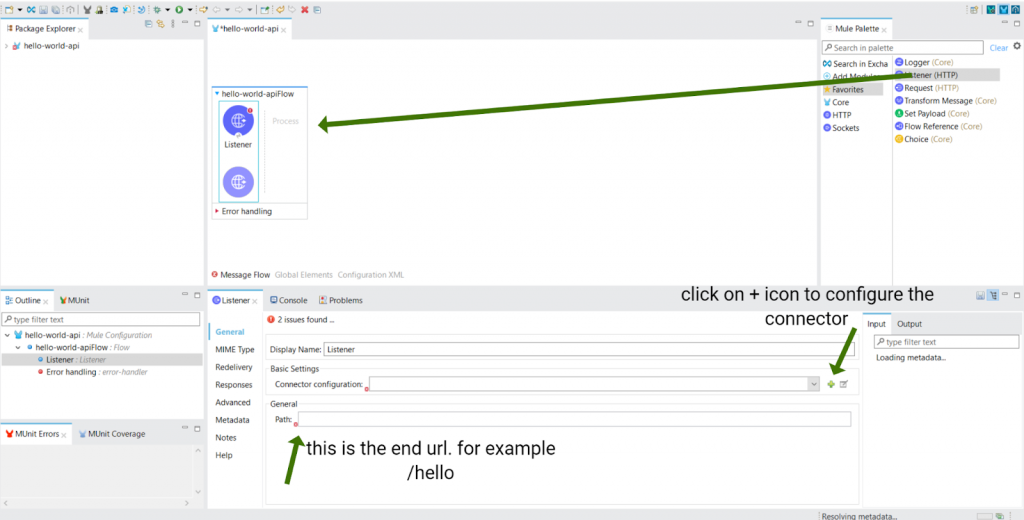Screen dimensions: 1024x520
Task: Open Redelivery section of Listener properties
Action: tap(234, 367)
